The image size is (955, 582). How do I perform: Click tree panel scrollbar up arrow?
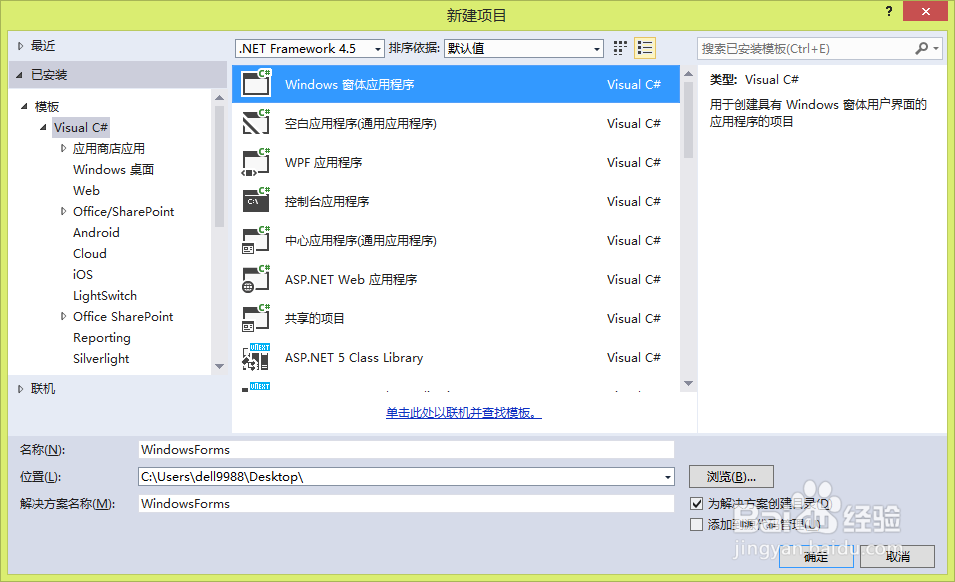219,98
